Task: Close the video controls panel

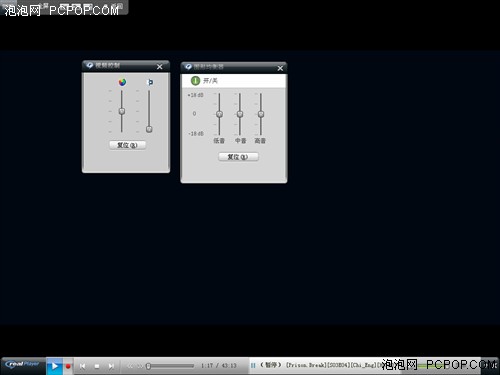Action: pyautogui.click(x=160, y=67)
